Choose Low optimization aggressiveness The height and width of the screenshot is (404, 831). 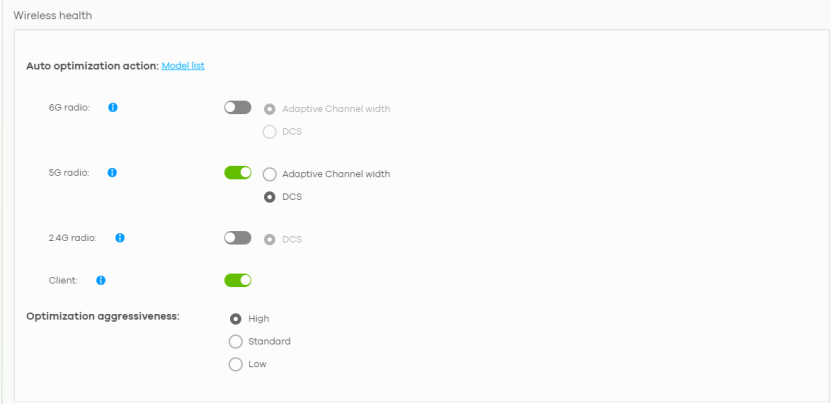[x=236, y=365]
